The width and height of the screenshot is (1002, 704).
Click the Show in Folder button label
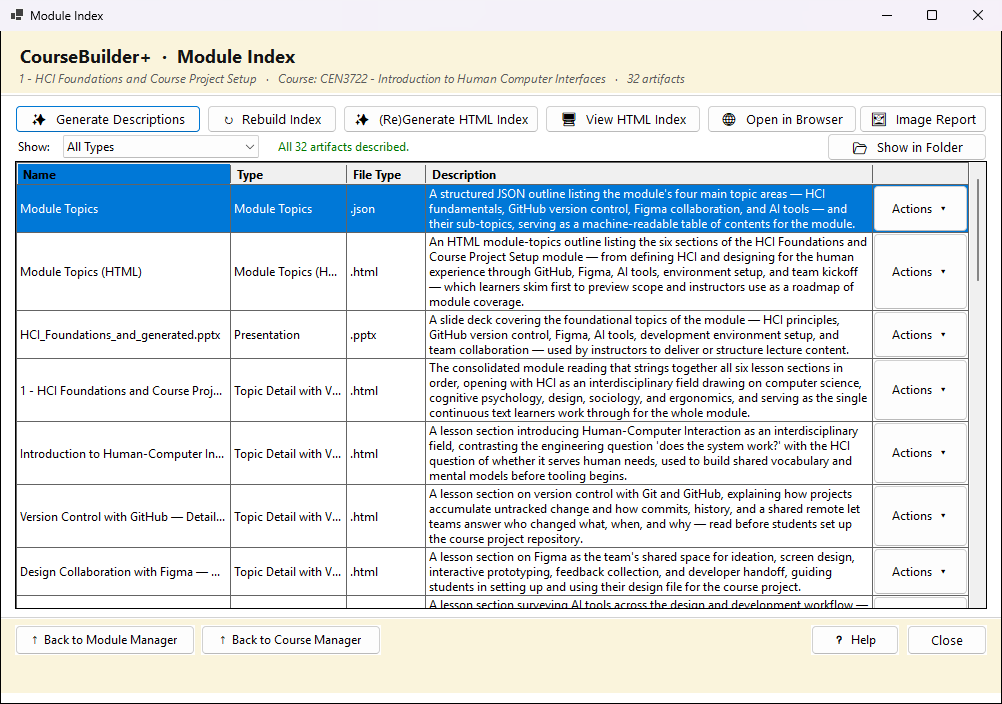(920, 148)
